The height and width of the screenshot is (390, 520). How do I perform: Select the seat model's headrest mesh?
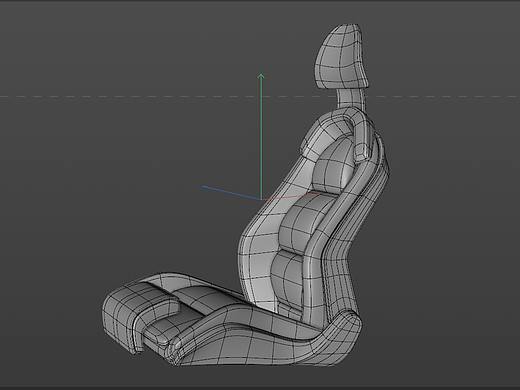click(342, 56)
